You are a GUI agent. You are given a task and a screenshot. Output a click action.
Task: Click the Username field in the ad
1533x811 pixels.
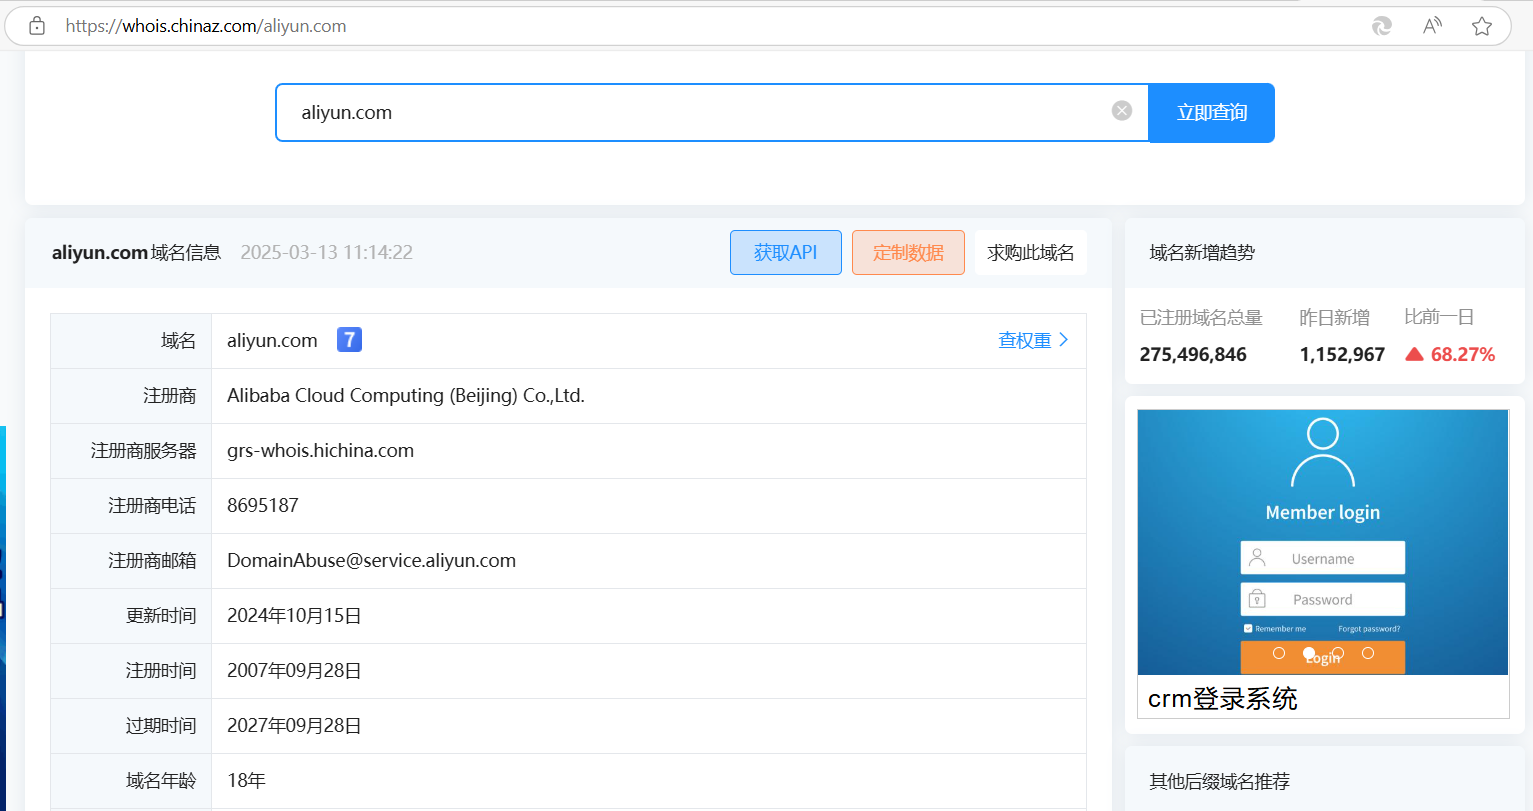point(1323,558)
